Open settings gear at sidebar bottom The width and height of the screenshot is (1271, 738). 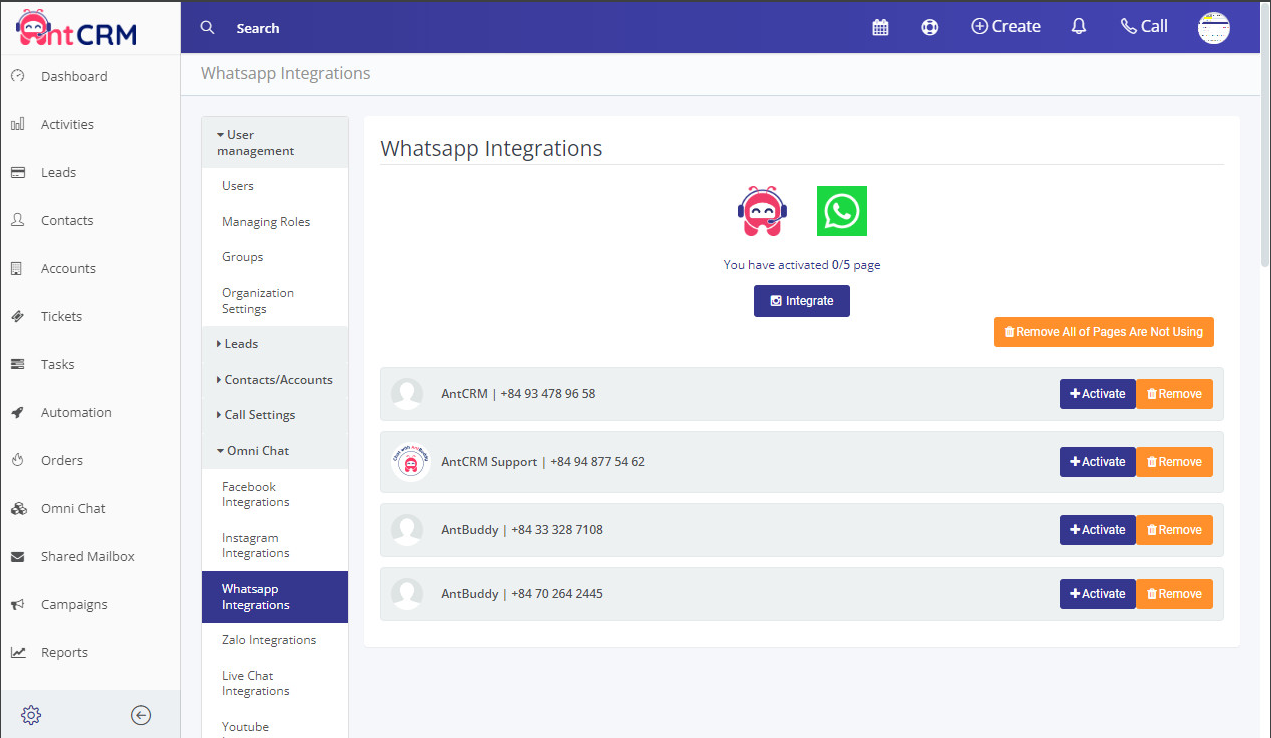point(31,715)
